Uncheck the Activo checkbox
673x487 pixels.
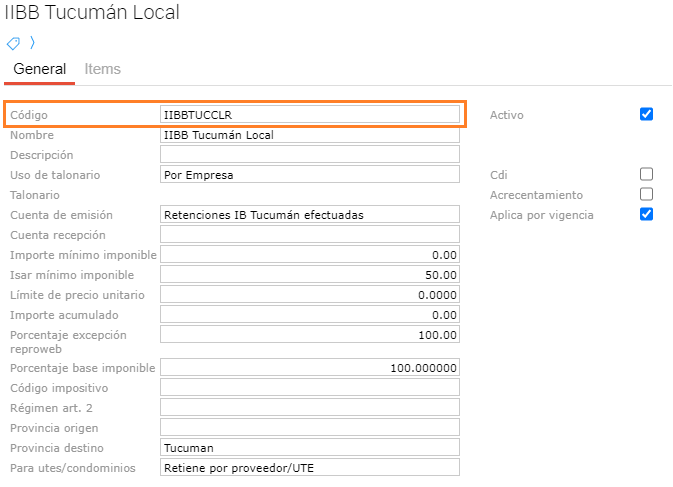click(646, 114)
